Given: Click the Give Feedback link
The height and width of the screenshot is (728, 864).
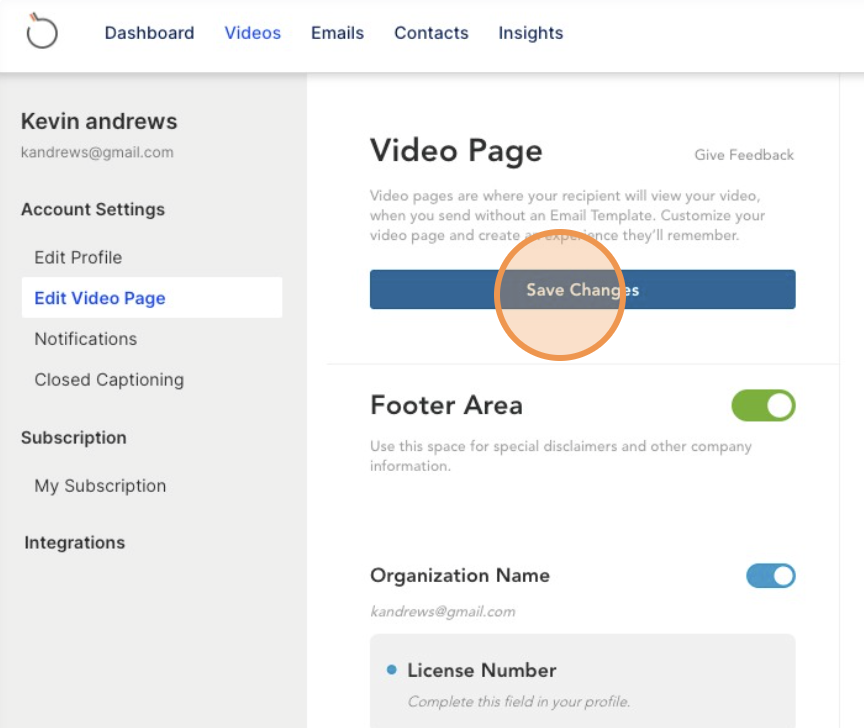Looking at the screenshot, I should point(744,155).
